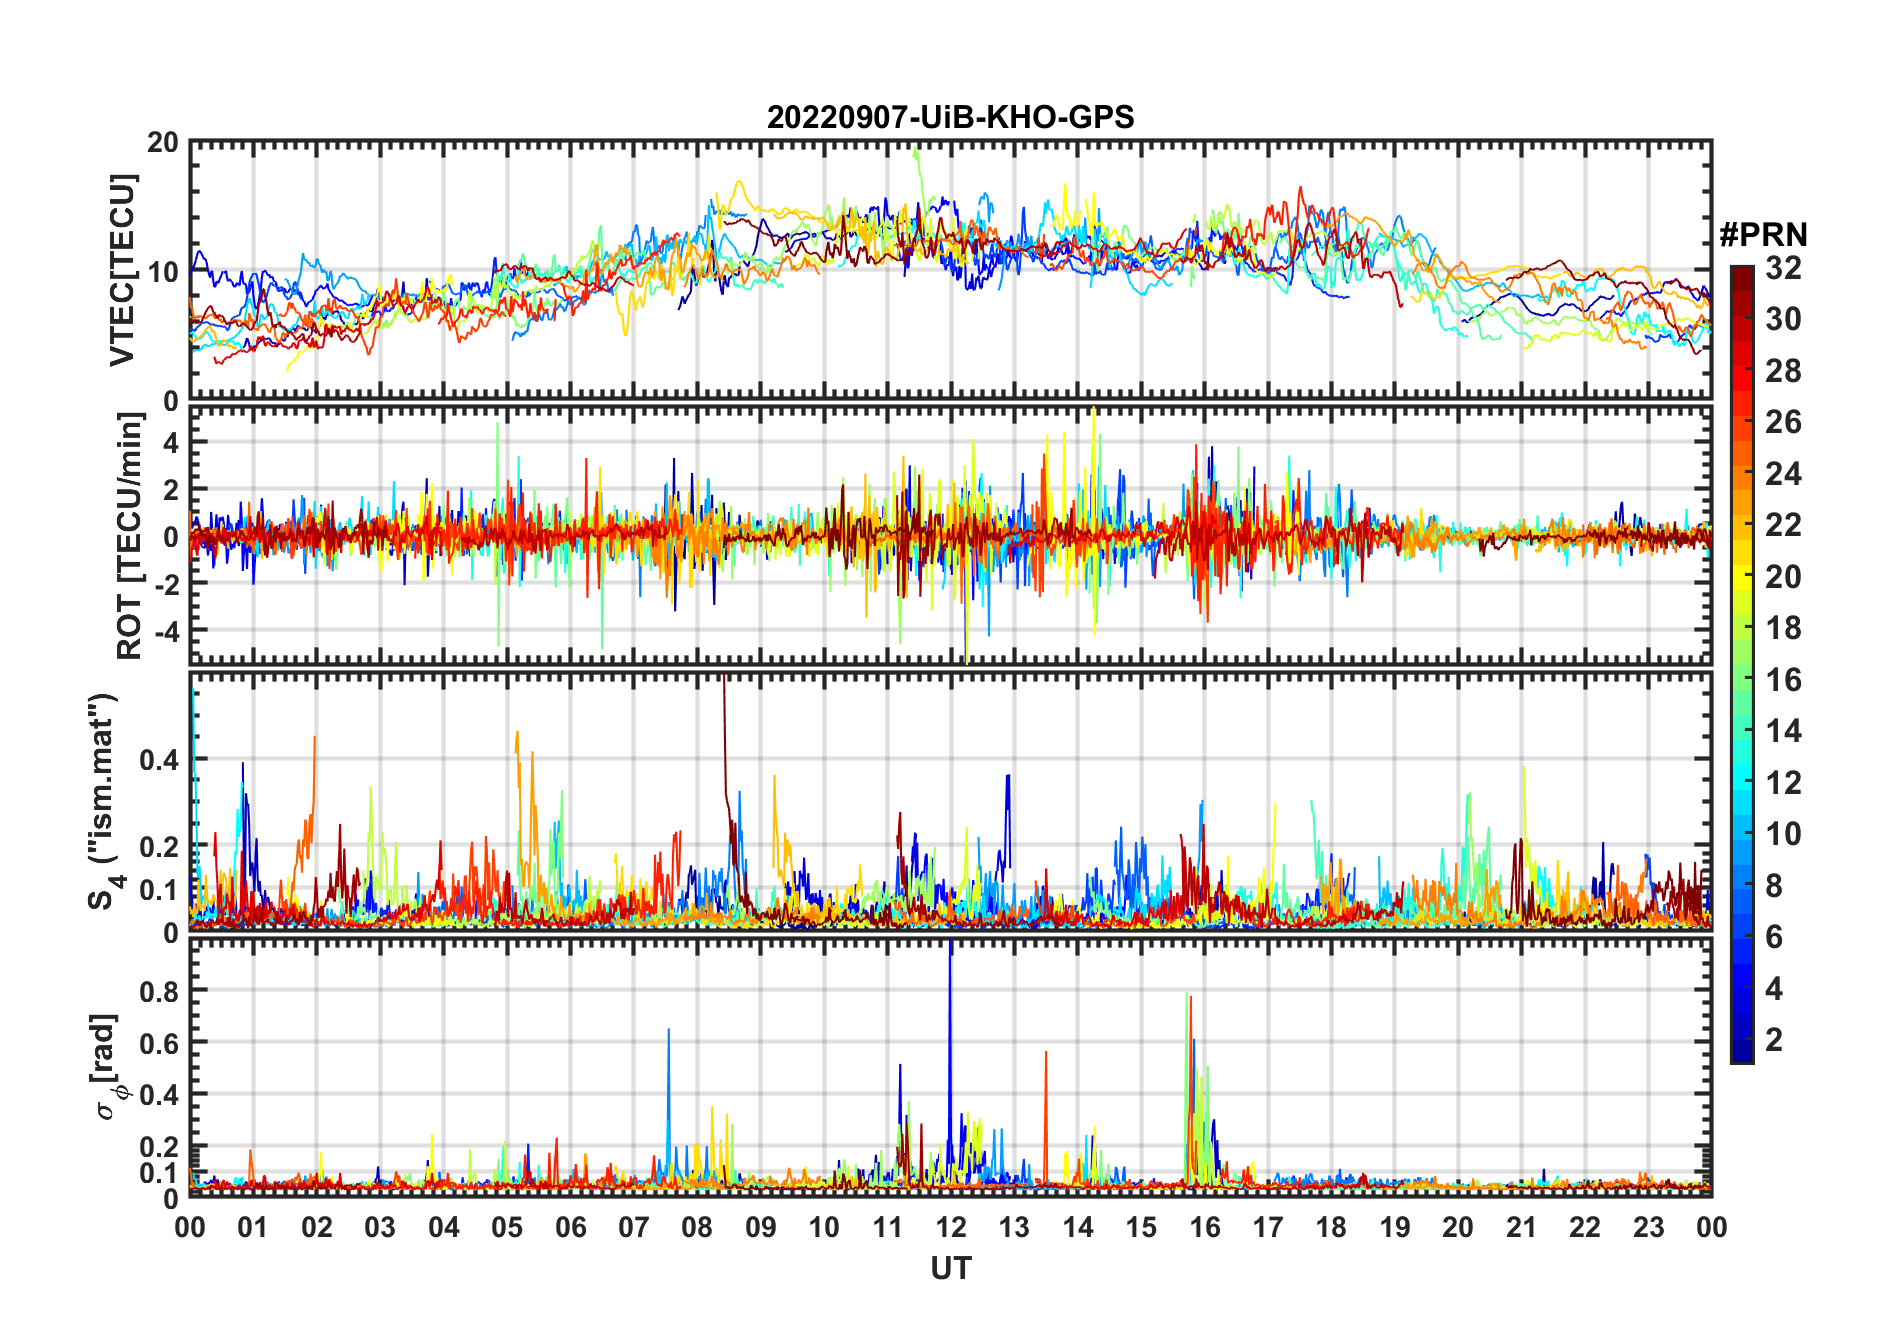This screenshot has width=1902, height=1330.
Task: Click the 23 hour tick label on the x-axis
Action: click(1648, 1228)
